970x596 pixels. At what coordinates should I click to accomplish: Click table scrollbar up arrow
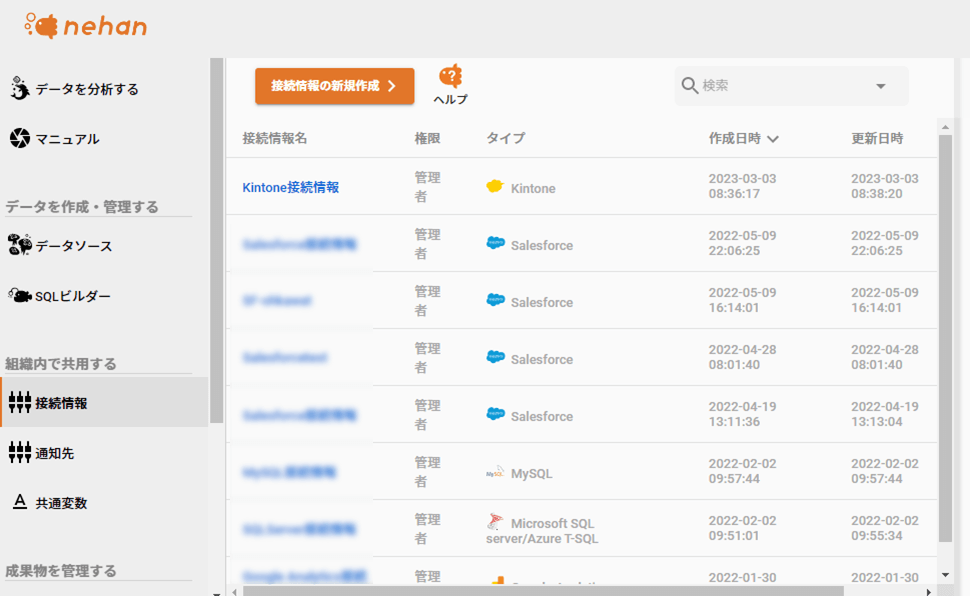click(x=945, y=127)
